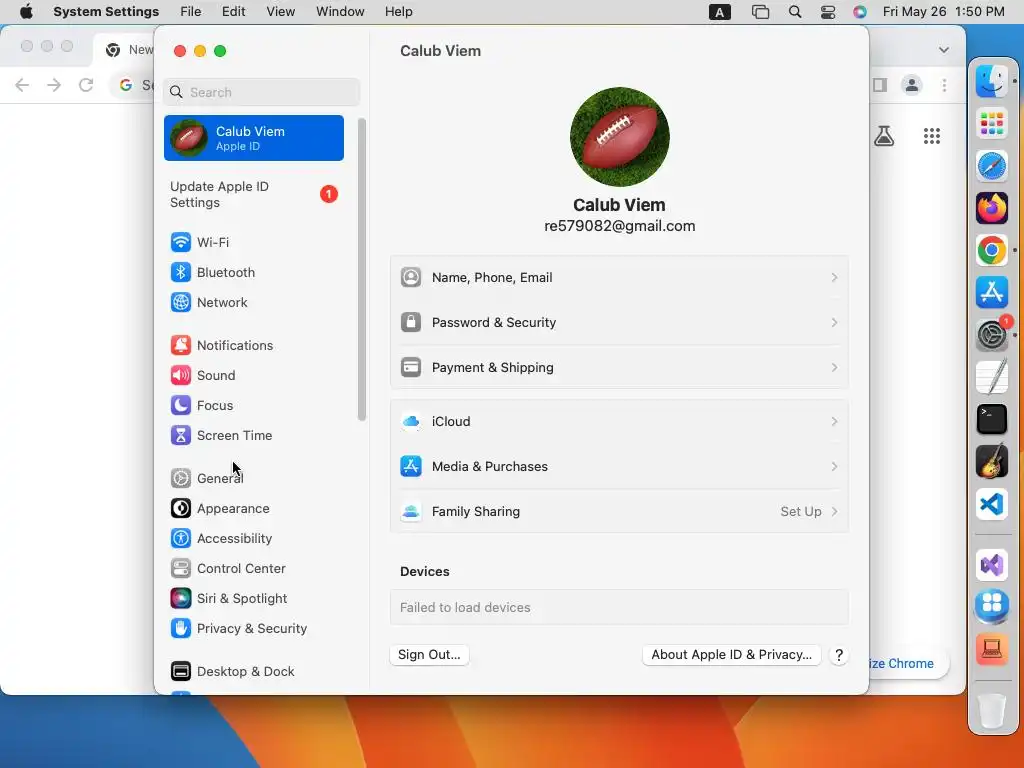This screenshot has height=768, width=1024.
Task: Select Sound in sidebar
Action: point(203,376)
